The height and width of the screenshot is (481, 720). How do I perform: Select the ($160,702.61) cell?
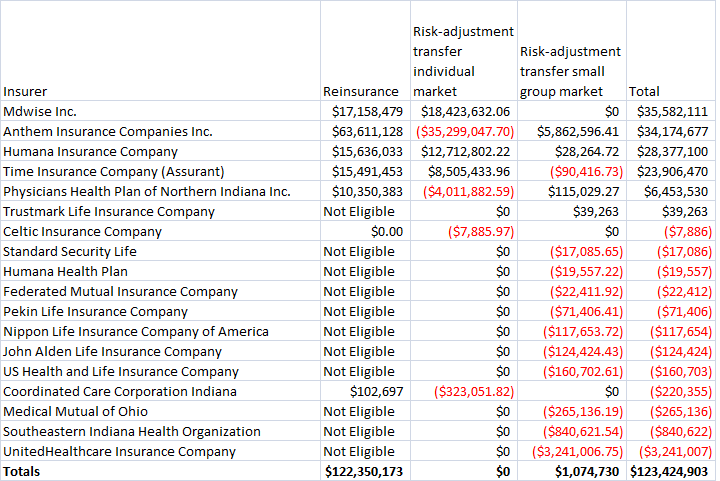click(x=572, y=371)
